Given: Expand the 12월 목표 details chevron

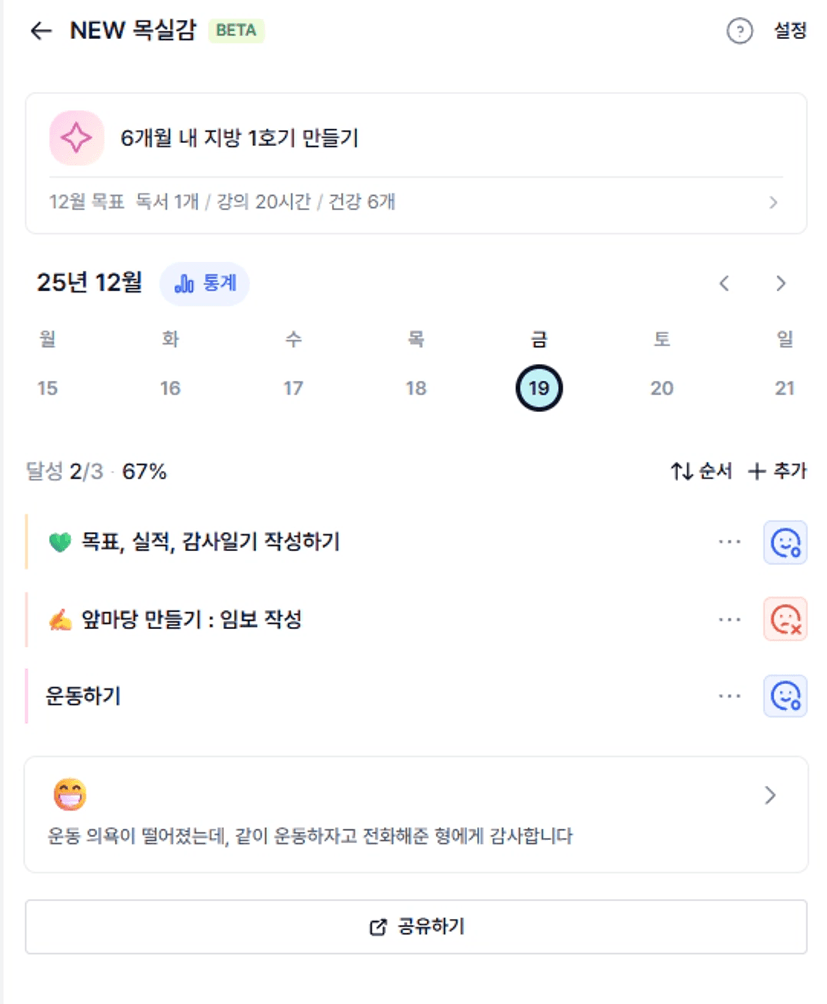Looking at the screenshot, I should [773, 202].
